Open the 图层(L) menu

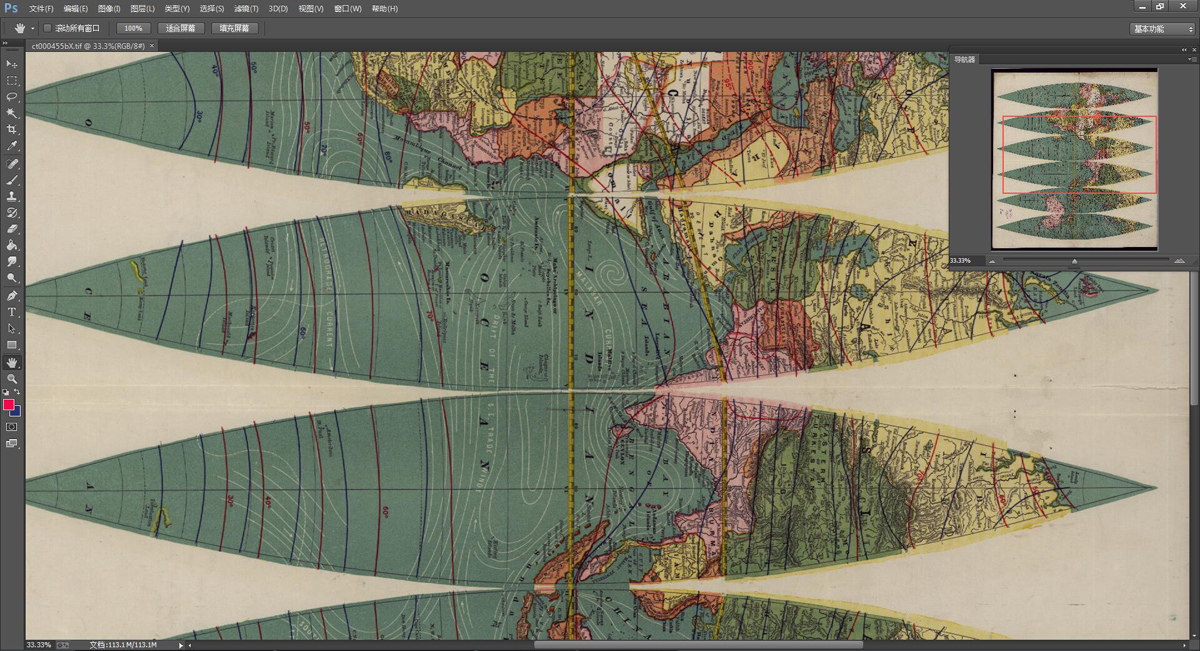pyautogui.click(x=142, y=9)
